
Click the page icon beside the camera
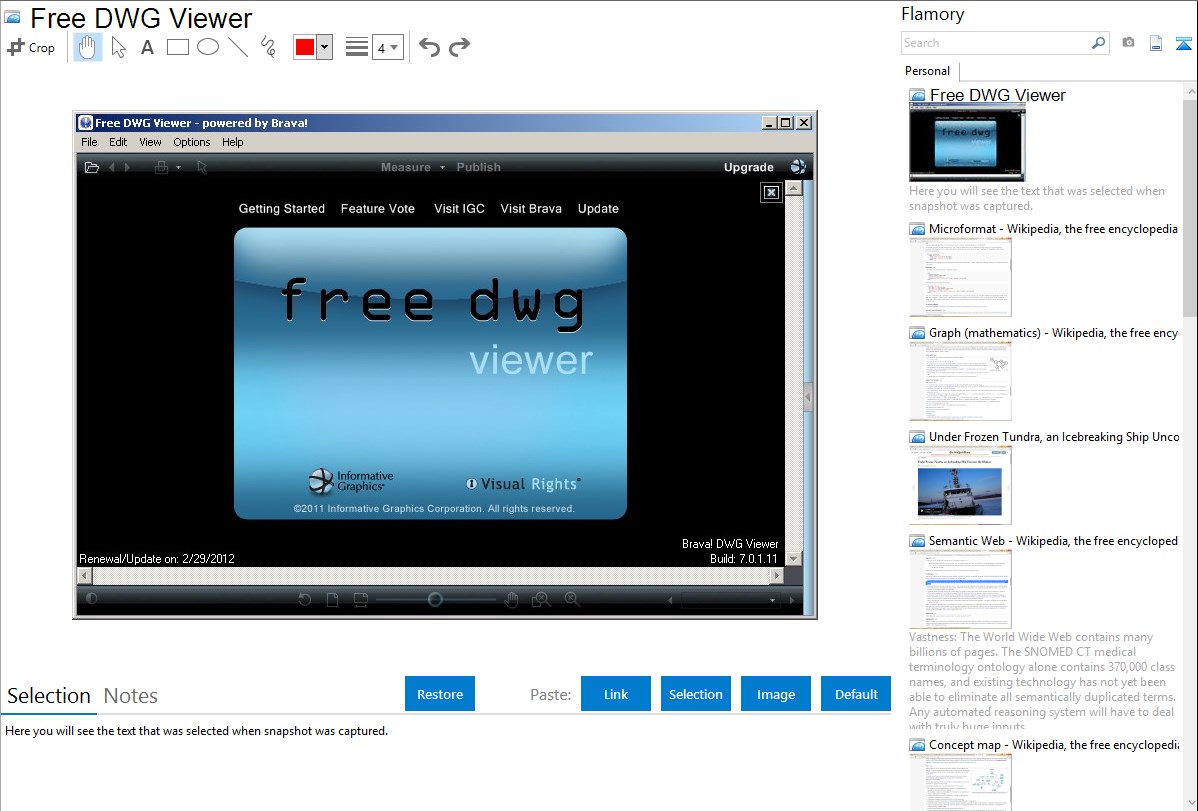click(1156, 43)
